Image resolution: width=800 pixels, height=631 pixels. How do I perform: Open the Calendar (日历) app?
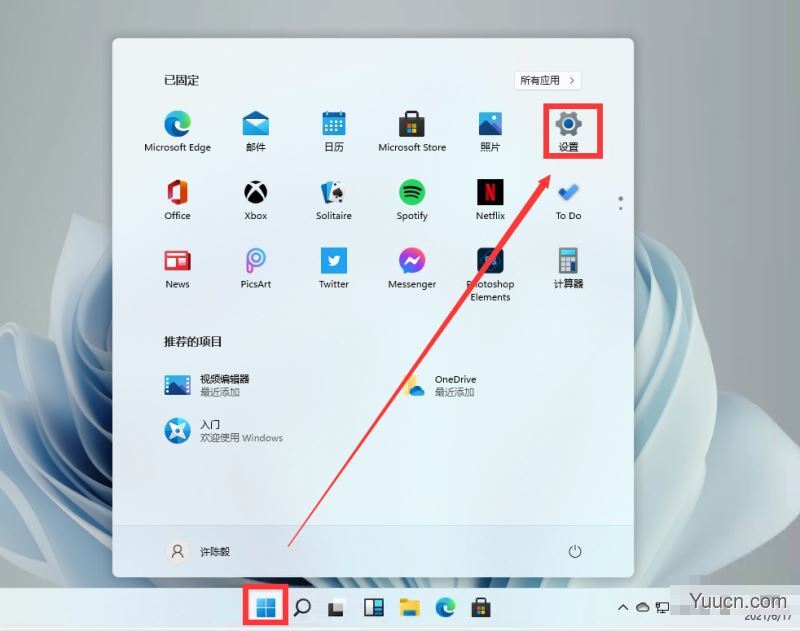[x=334, y=131]
